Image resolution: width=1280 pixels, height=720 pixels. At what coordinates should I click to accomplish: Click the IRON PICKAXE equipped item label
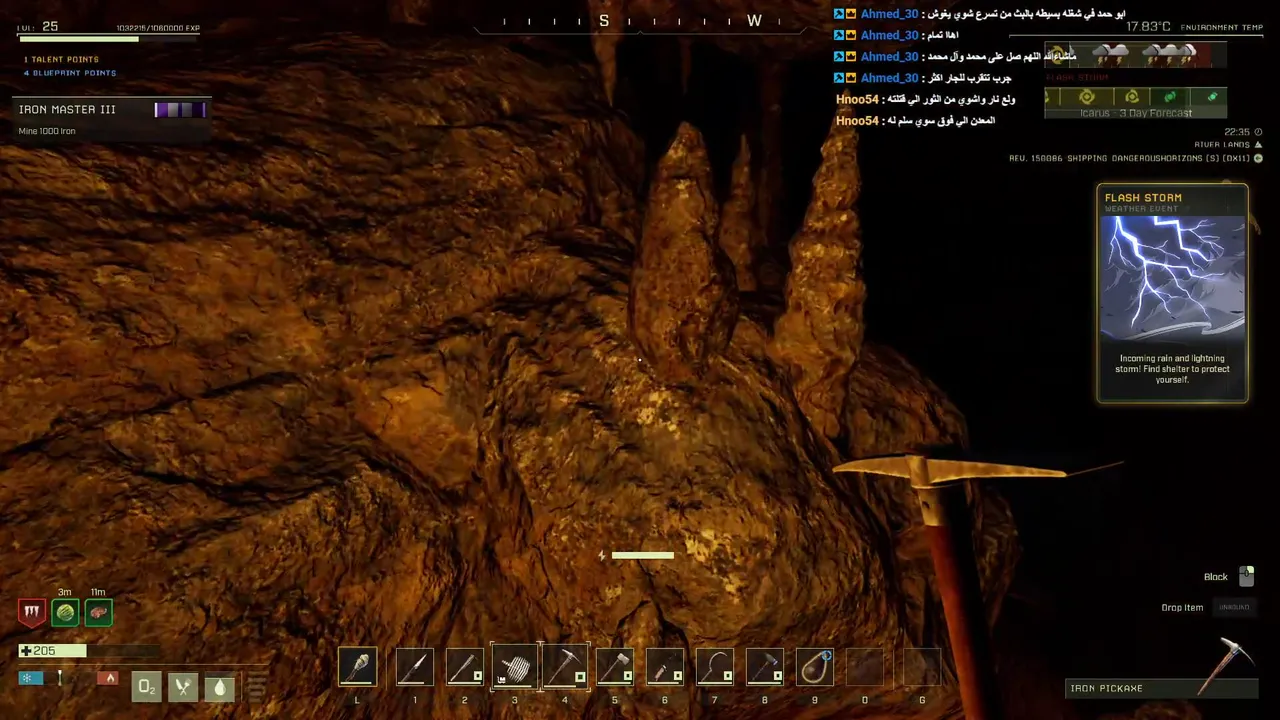click(1106, 688)
